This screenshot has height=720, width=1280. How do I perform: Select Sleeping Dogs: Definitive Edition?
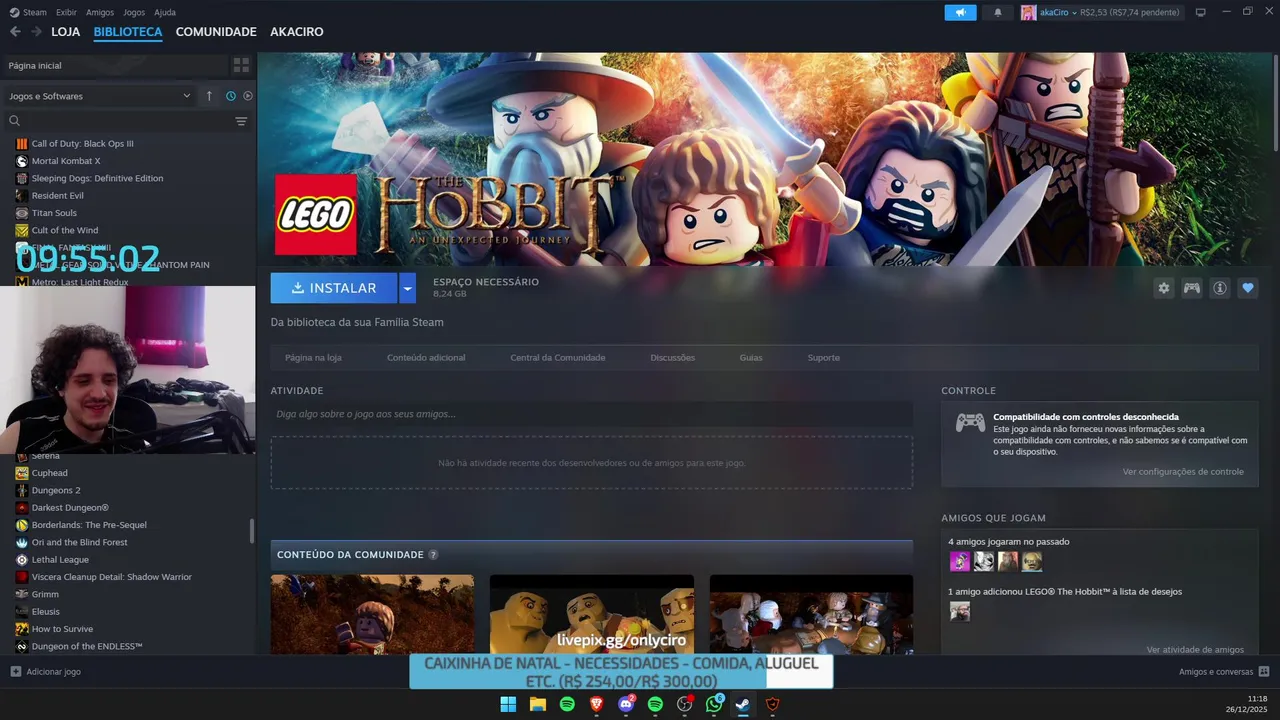(x=97, y=178)
